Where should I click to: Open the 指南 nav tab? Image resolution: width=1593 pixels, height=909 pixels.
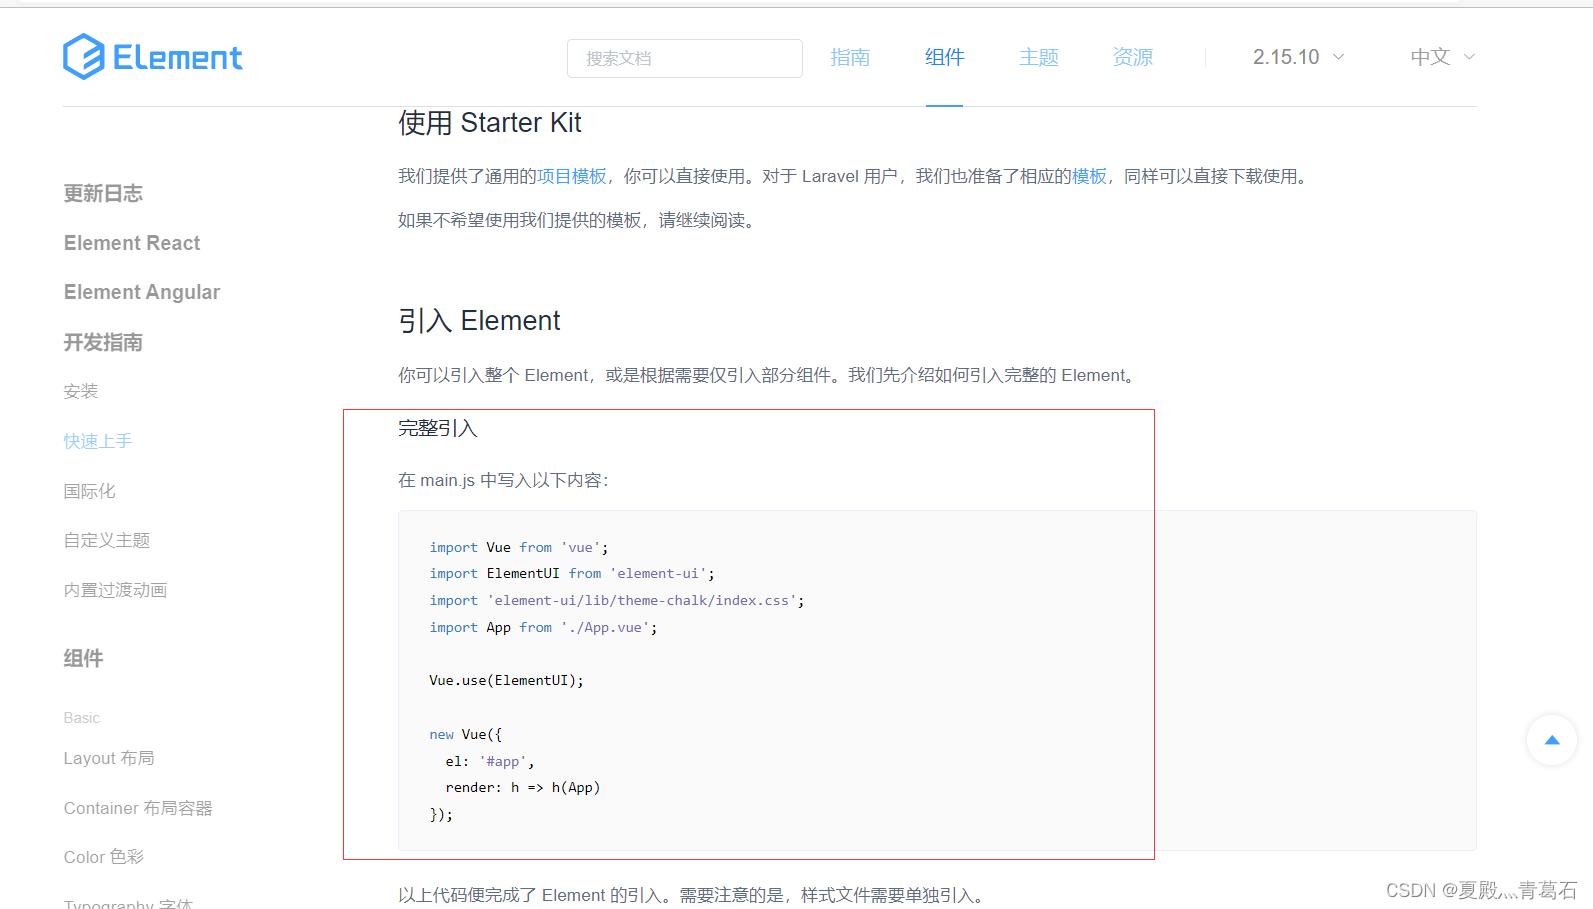pyautogui.click(x=850, y=57)
